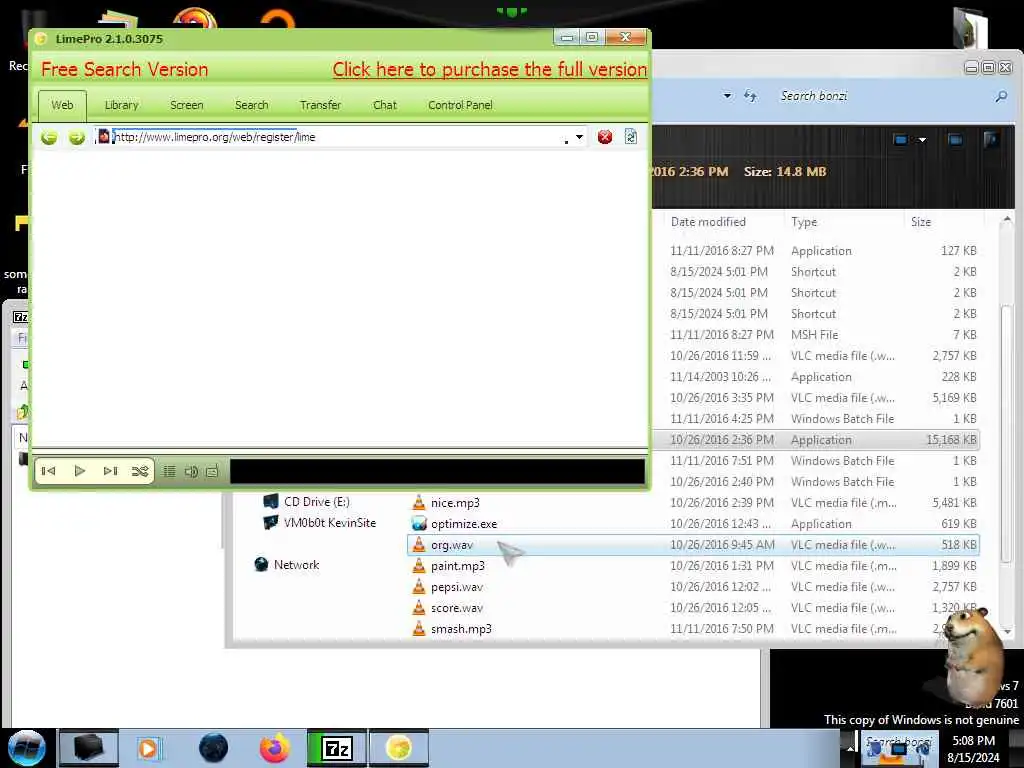Open the Explorer view options dropdown arrow
Screen dimensions: 1024x768
pyautogui.click(x=922, y=140)
